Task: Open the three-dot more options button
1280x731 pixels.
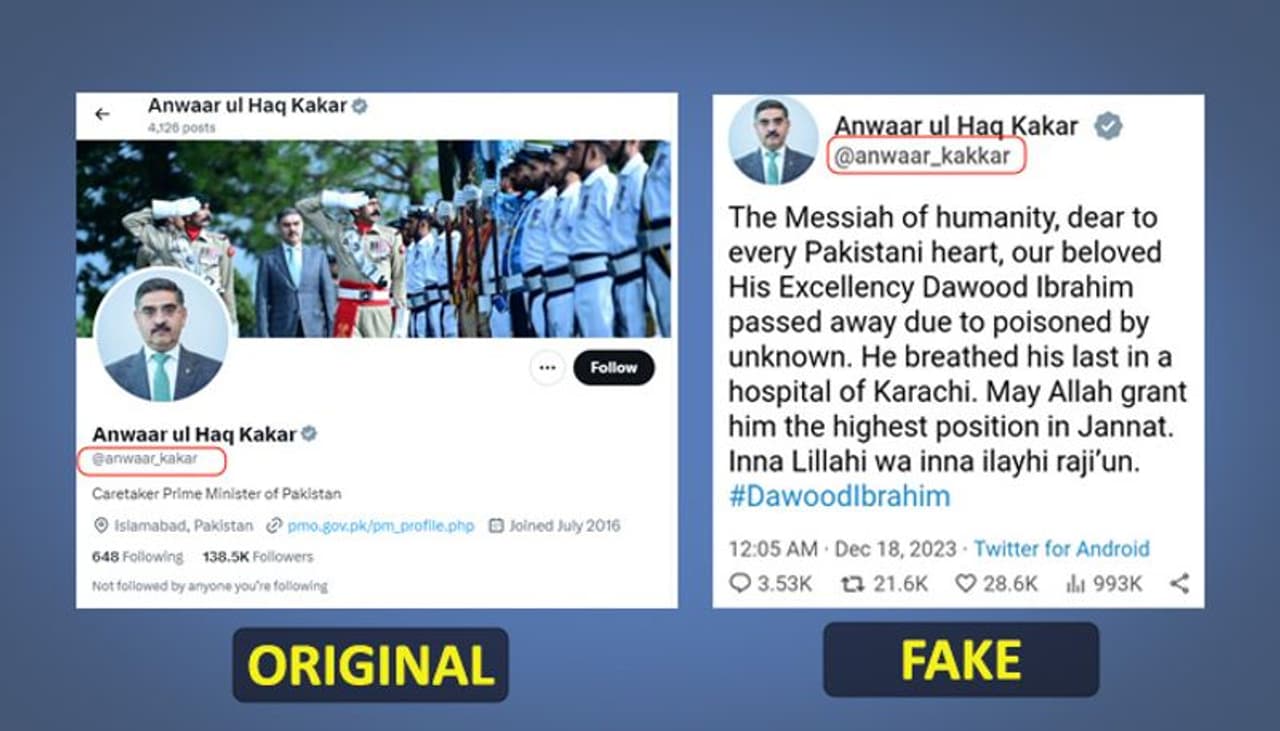Action: point(547,368)
